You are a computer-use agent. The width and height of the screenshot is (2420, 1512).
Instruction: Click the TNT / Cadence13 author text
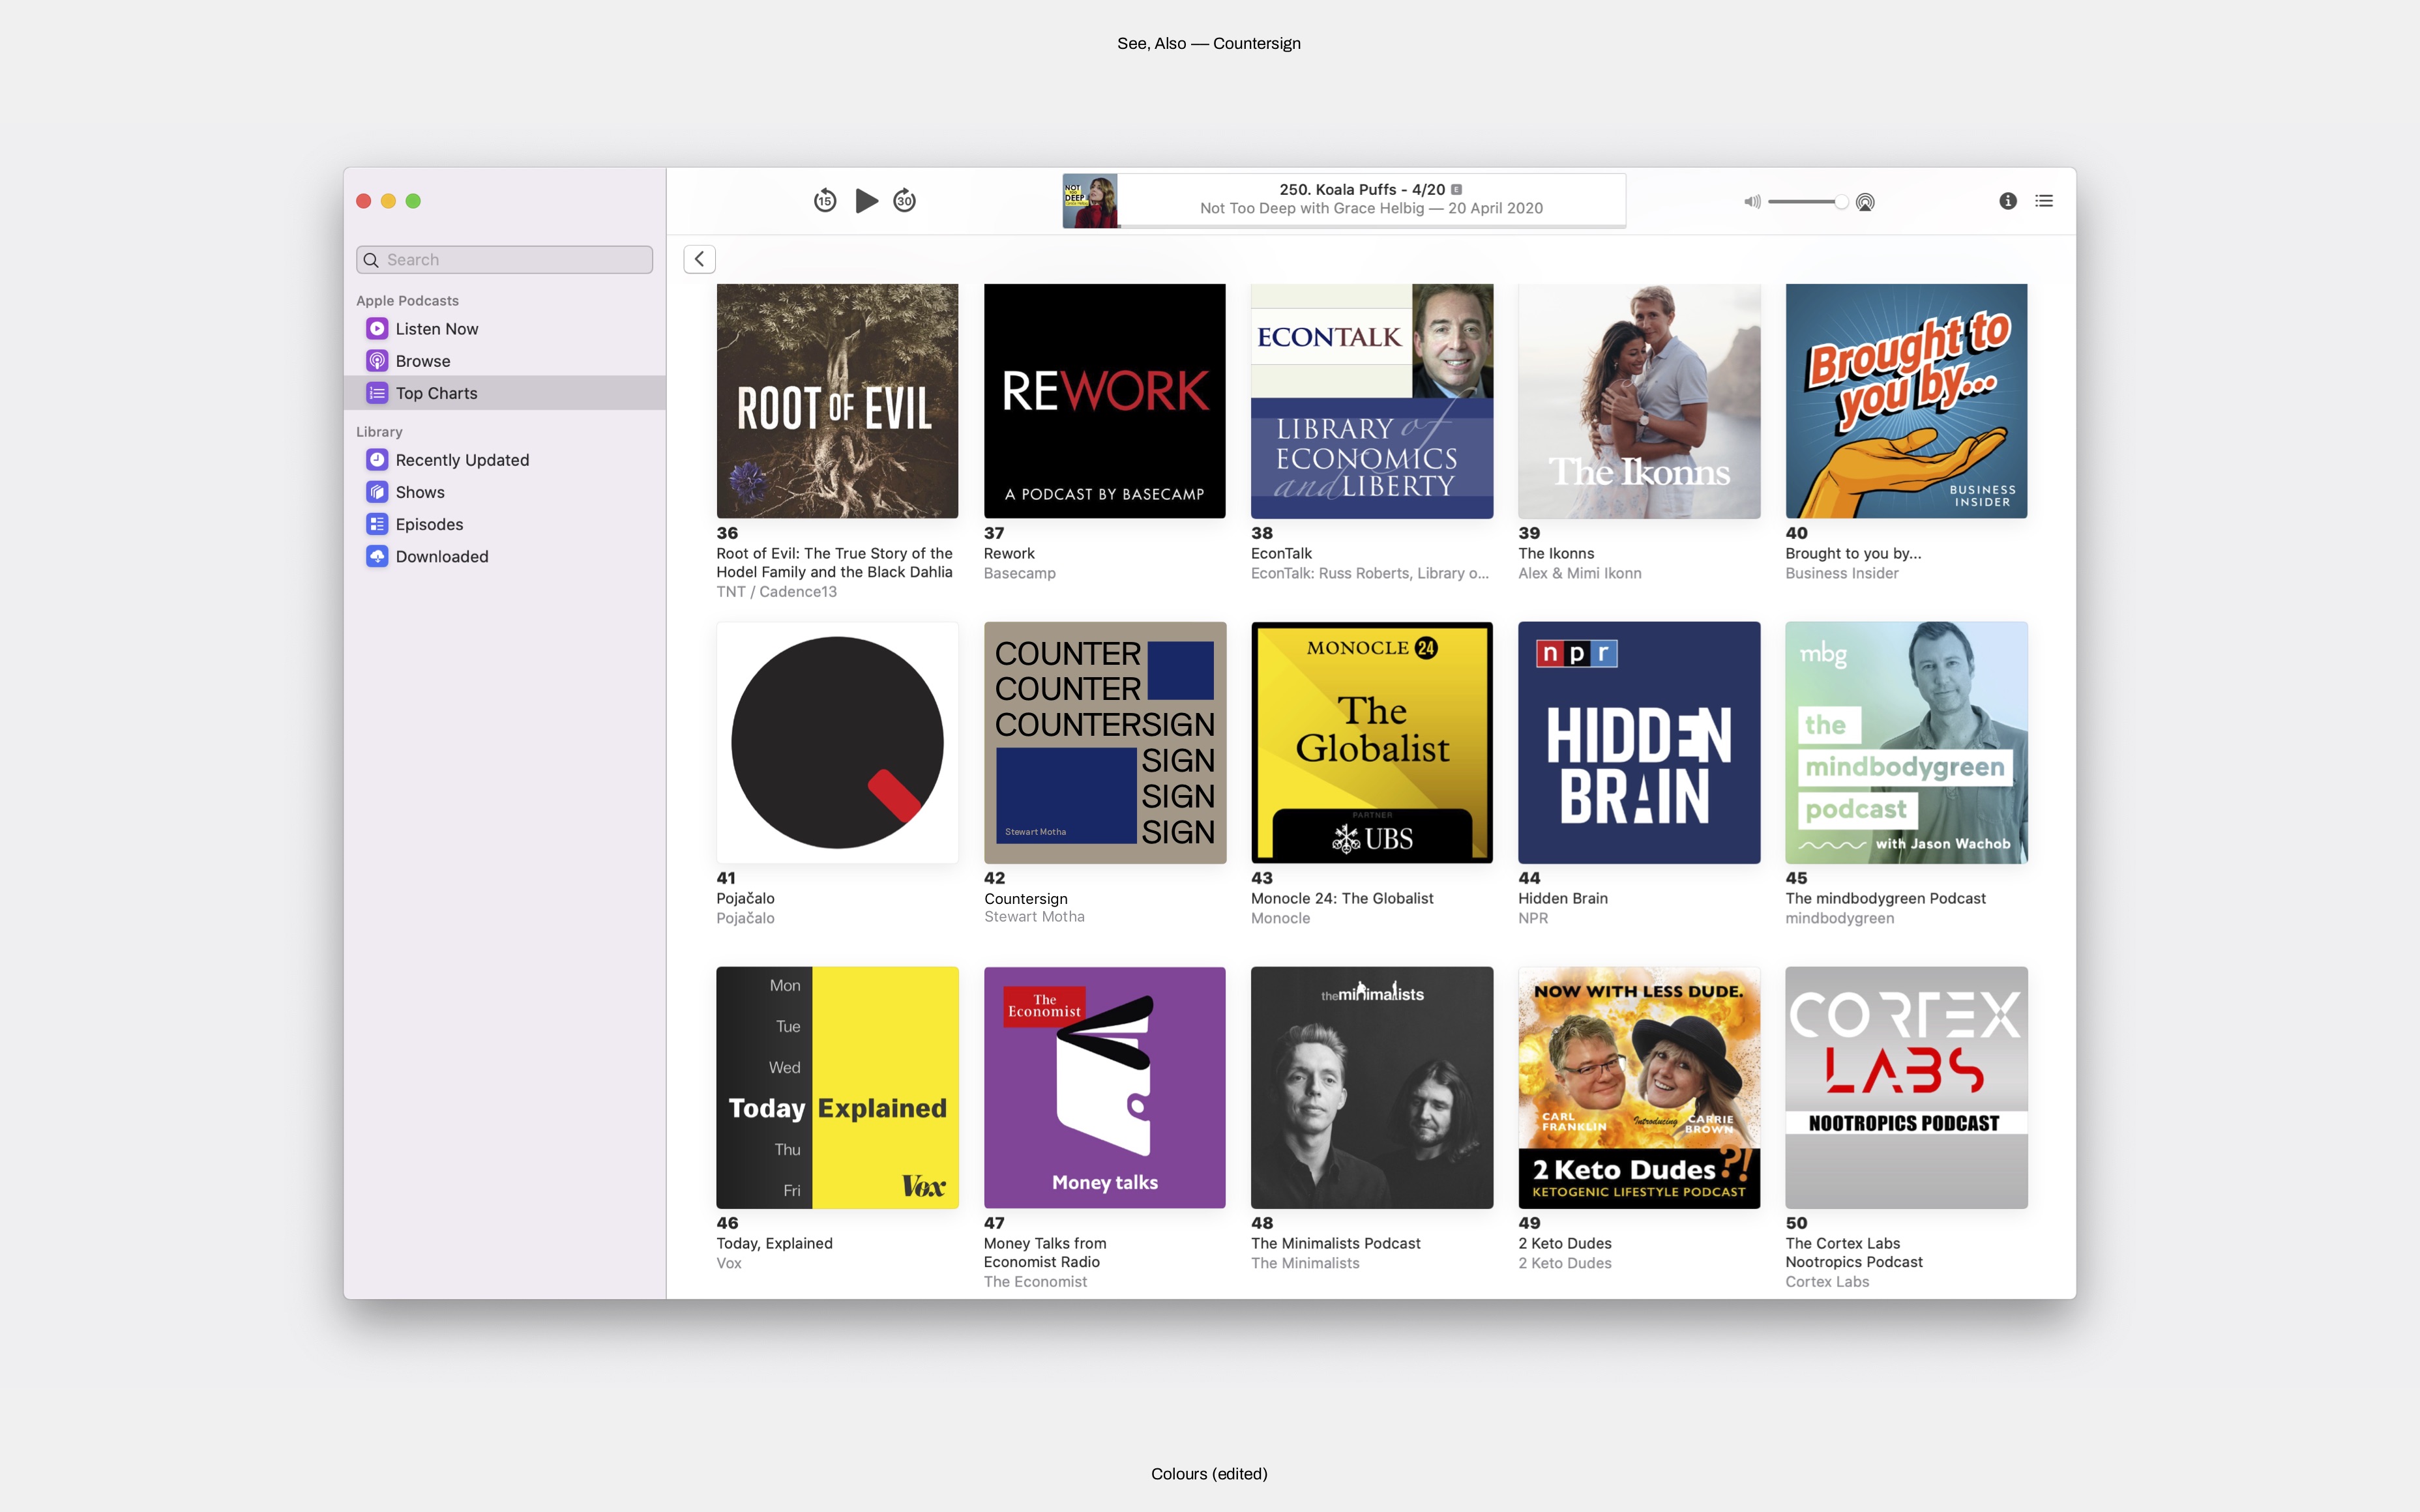point(777,591)
